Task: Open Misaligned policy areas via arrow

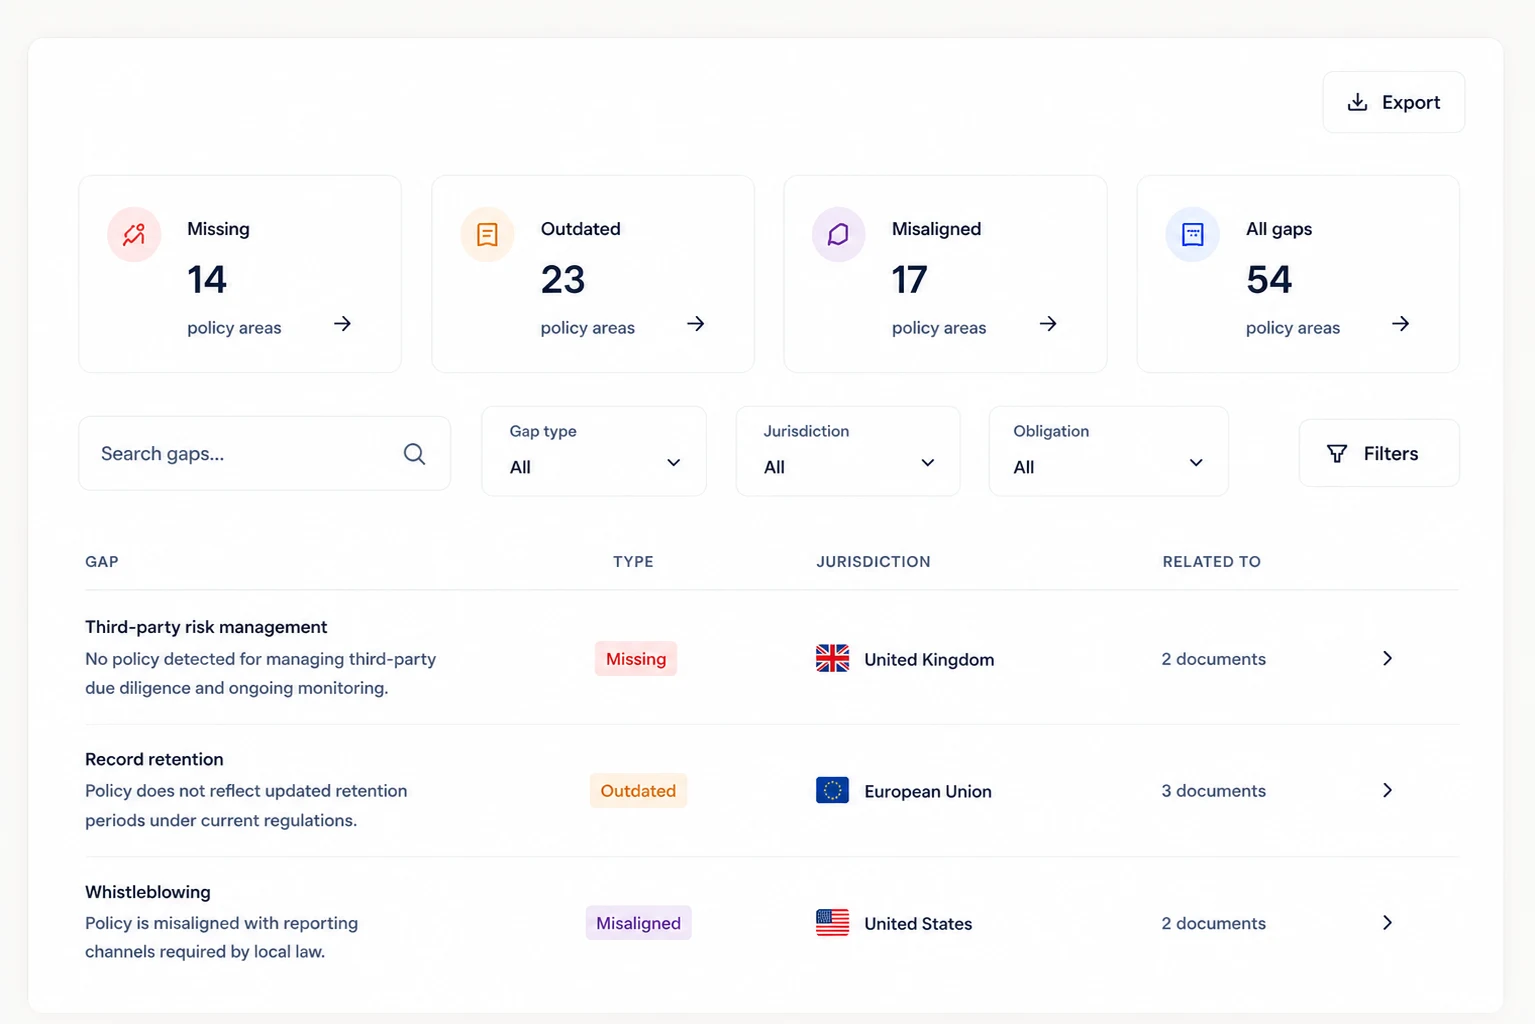Action: (1048, 324)
